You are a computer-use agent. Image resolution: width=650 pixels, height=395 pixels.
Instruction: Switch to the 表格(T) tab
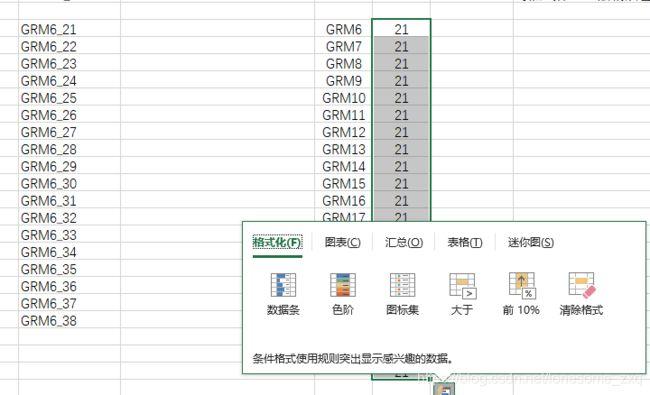click(x=465, y=242)
